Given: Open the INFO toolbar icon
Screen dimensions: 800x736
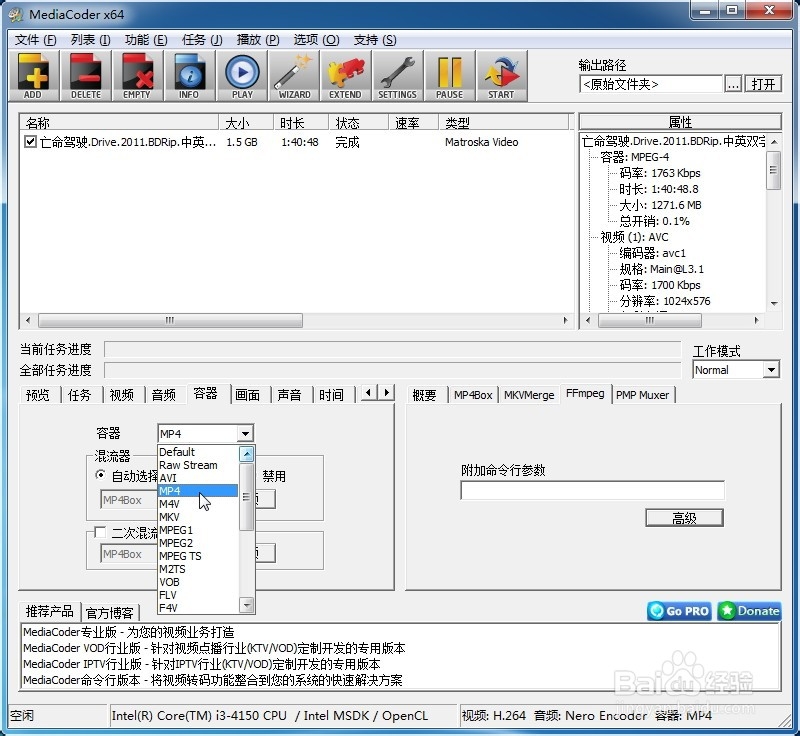Looking at the screenshot, I should tap(189, 75).
